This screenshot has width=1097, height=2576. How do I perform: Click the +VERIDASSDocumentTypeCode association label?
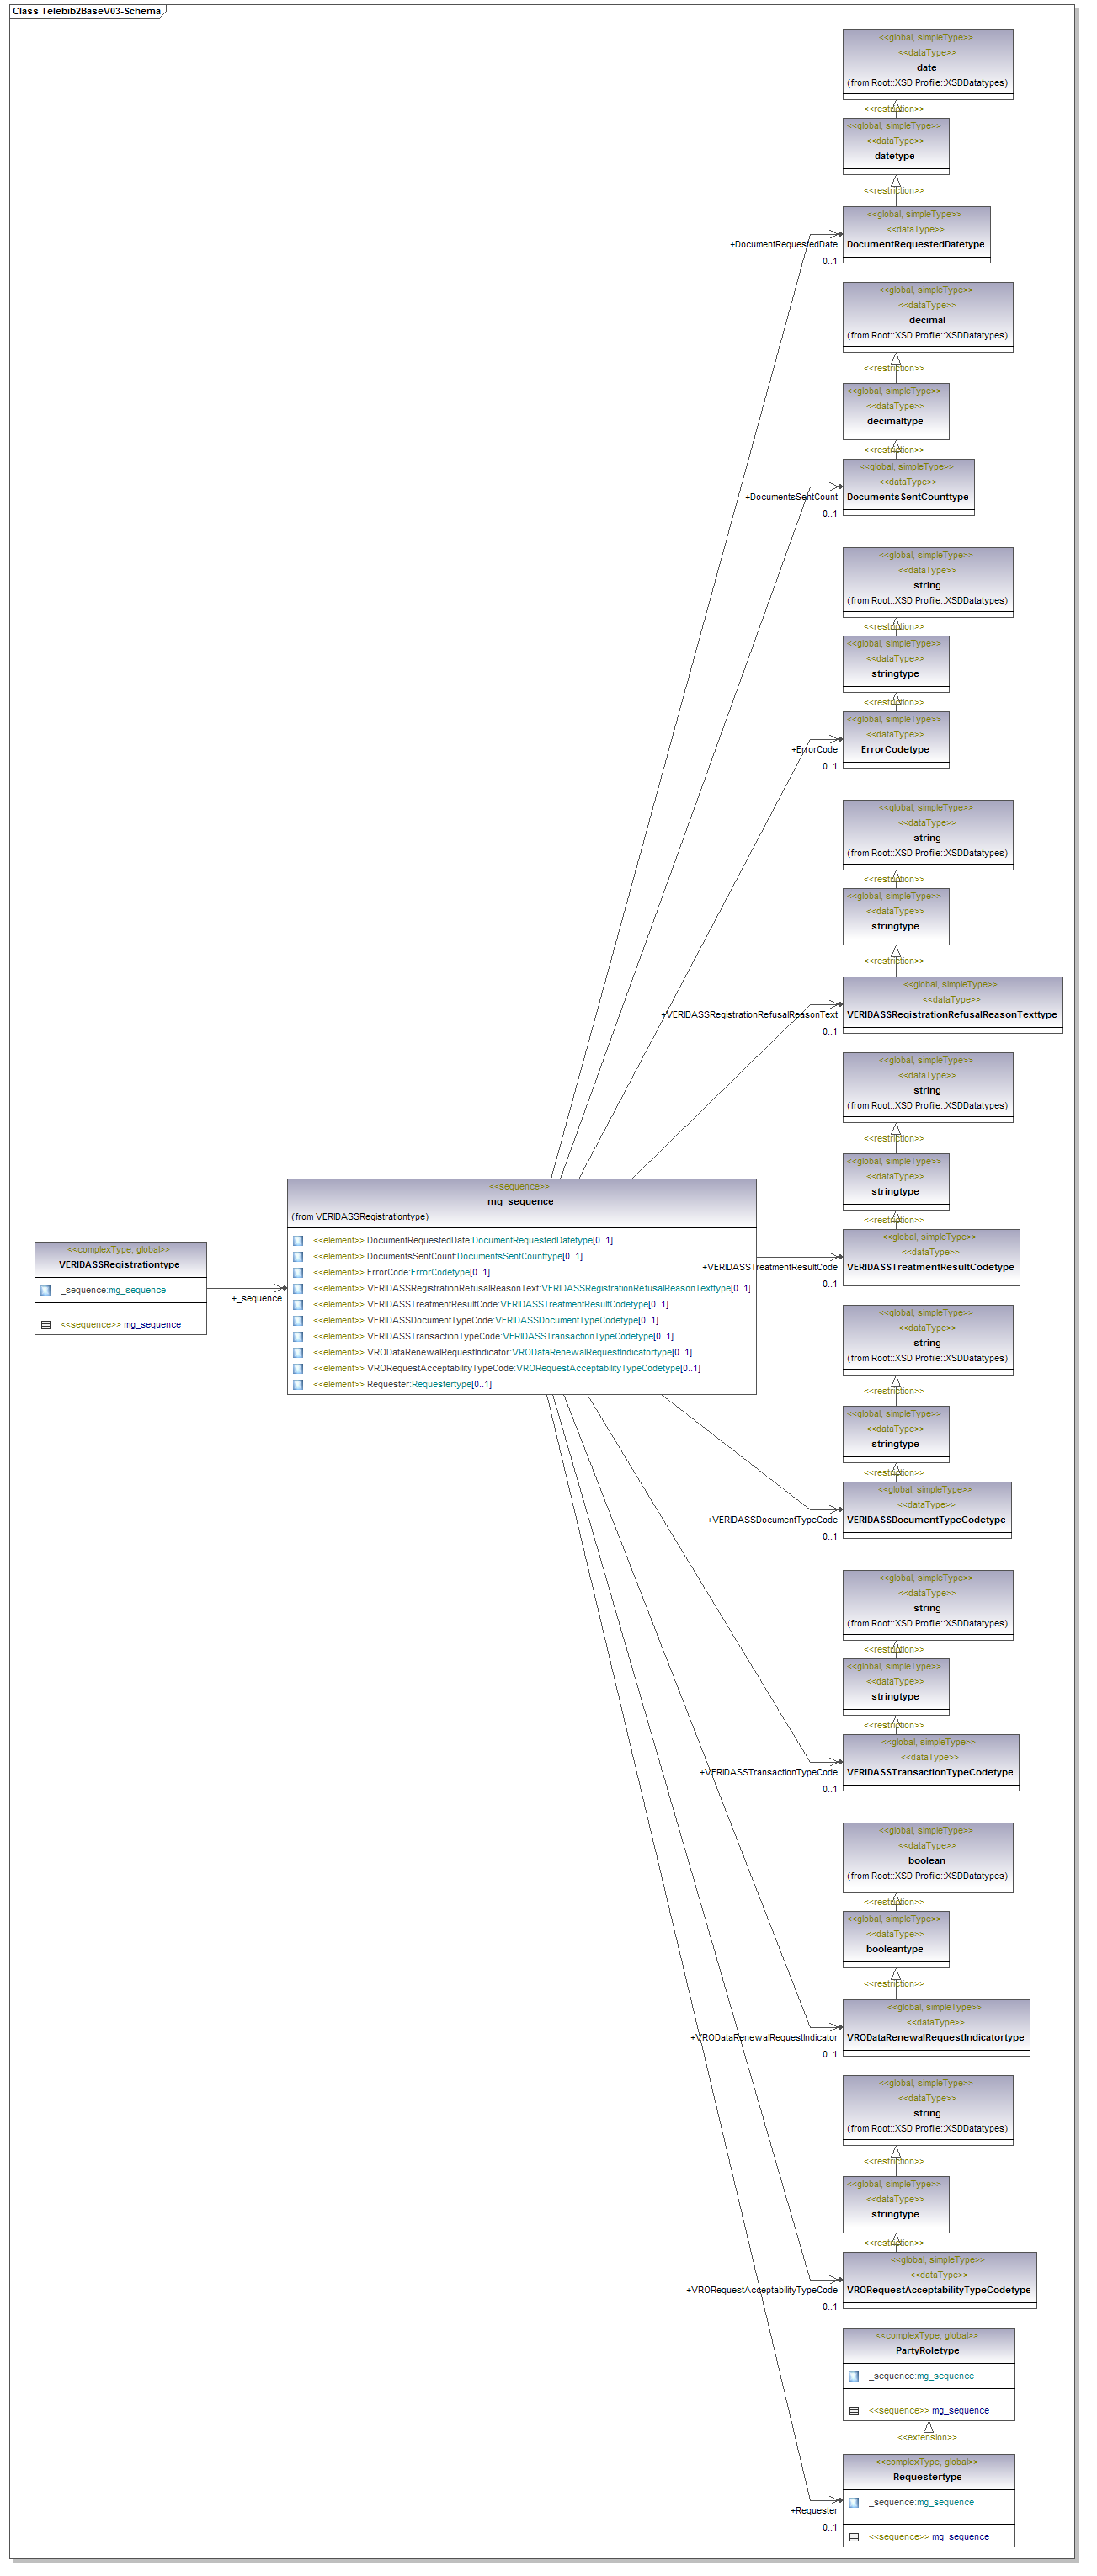tap(772, 1520)
